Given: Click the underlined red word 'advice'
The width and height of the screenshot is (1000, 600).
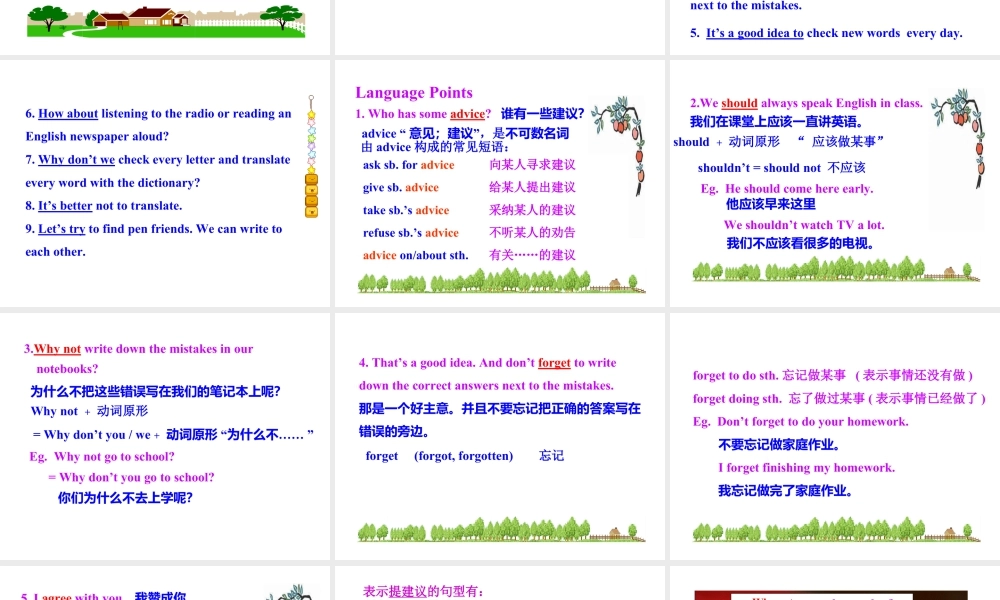Looking at the screenshot, I should pyautogui.click(x=467, y=114).
